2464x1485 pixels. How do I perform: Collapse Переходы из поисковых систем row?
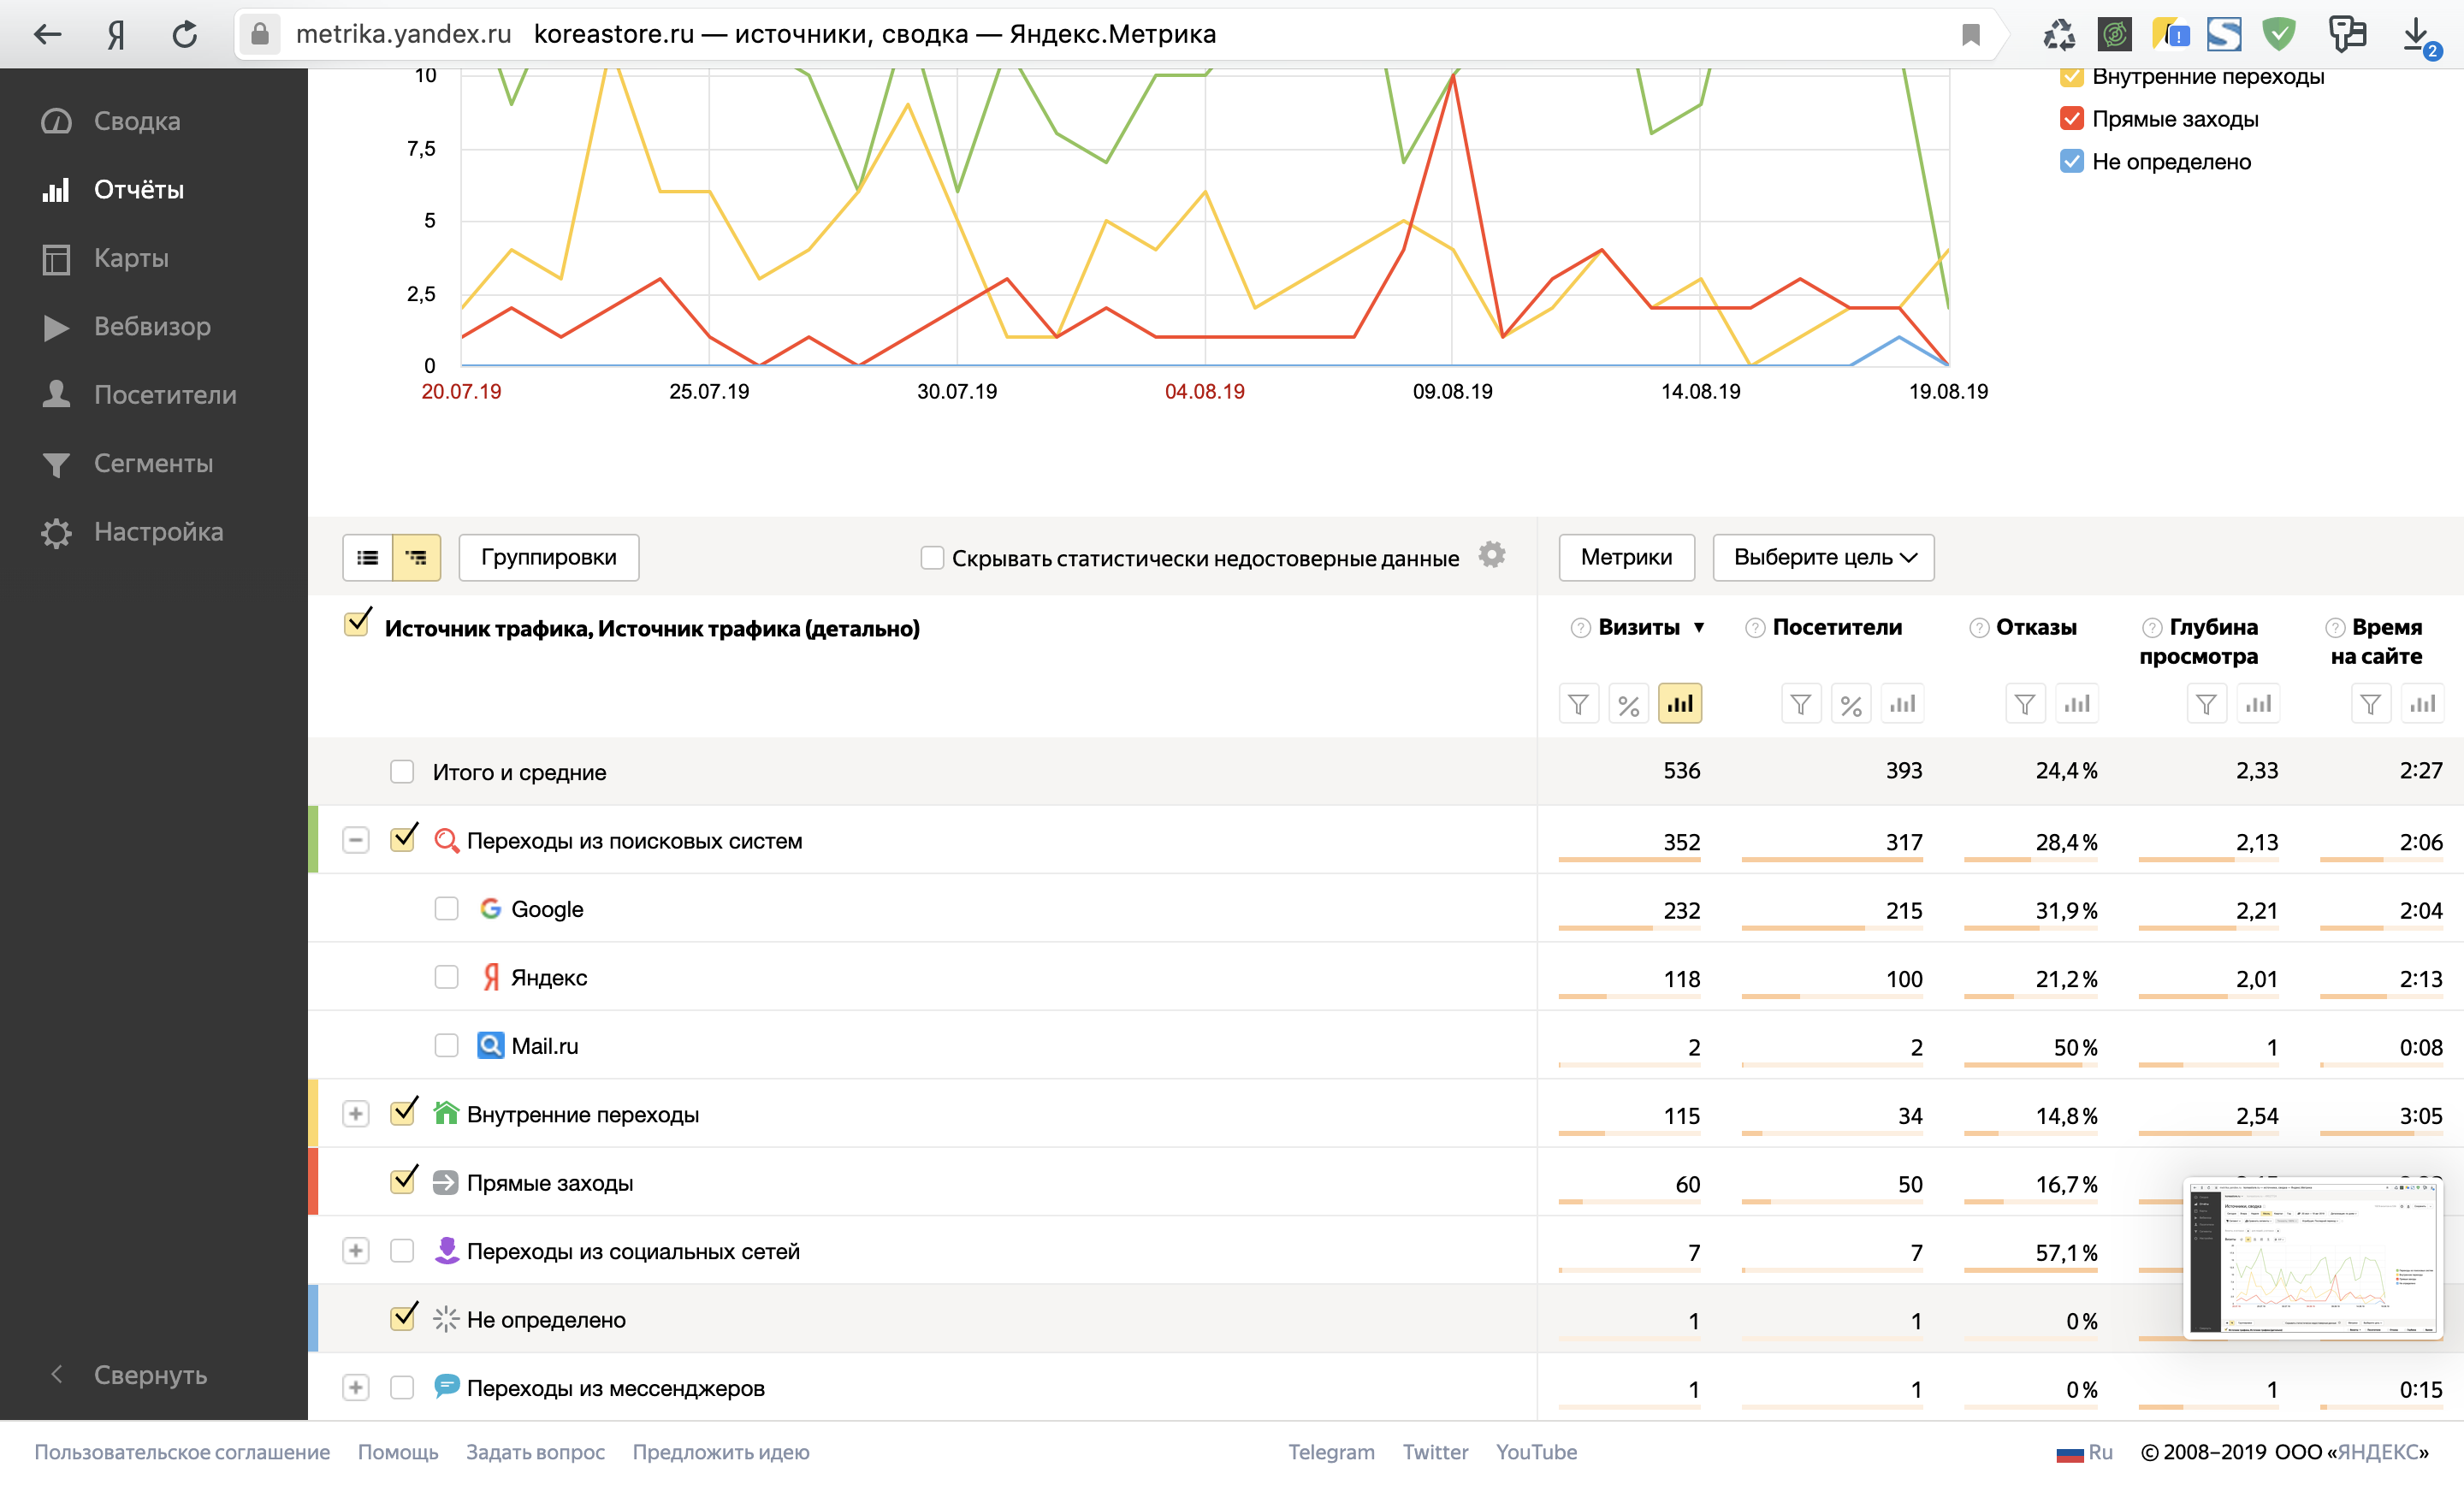pyautogui.click(x=355, y=840)
